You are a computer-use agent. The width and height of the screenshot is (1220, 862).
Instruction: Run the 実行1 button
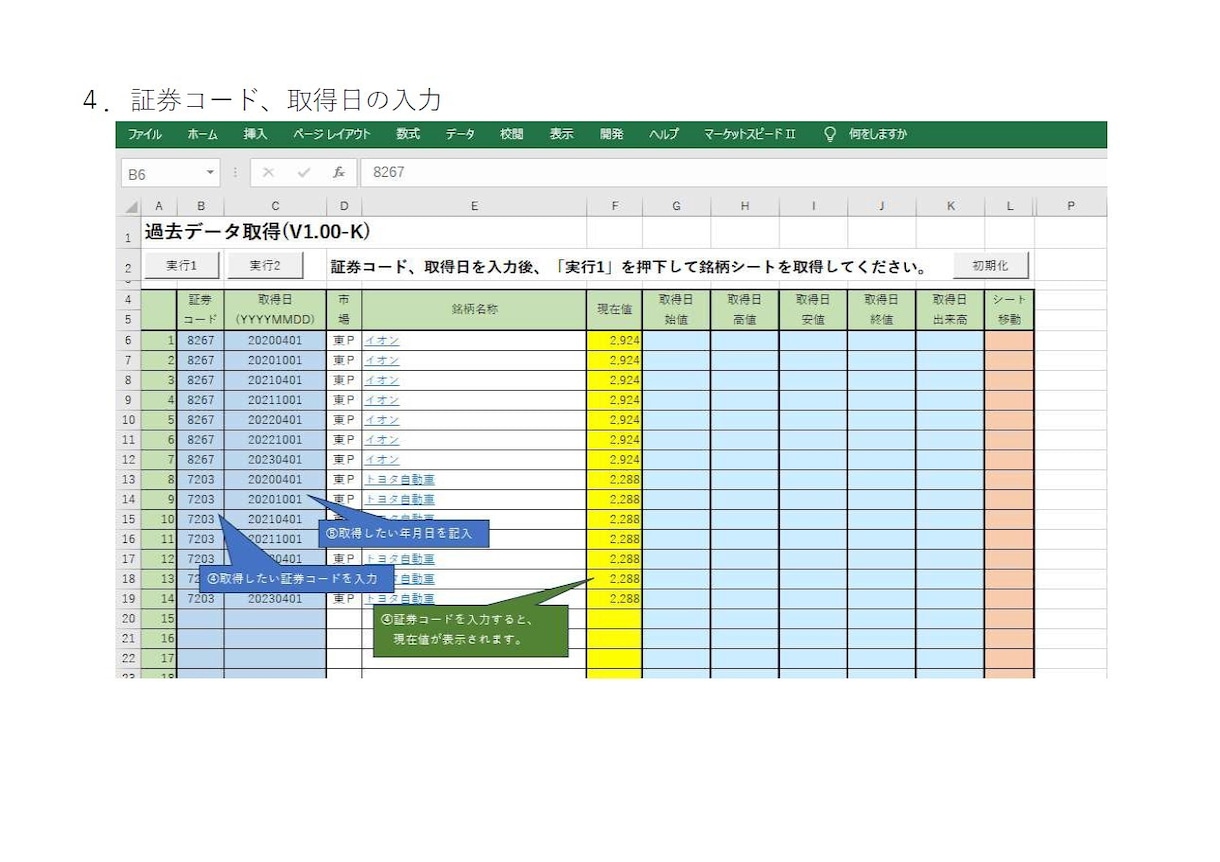(x=181, y=266)
